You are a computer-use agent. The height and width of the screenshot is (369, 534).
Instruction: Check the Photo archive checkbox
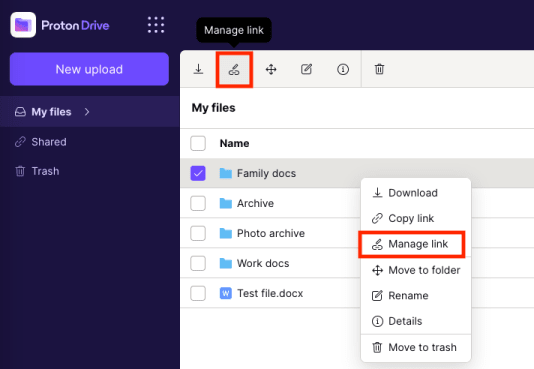(x=198, y=233)
